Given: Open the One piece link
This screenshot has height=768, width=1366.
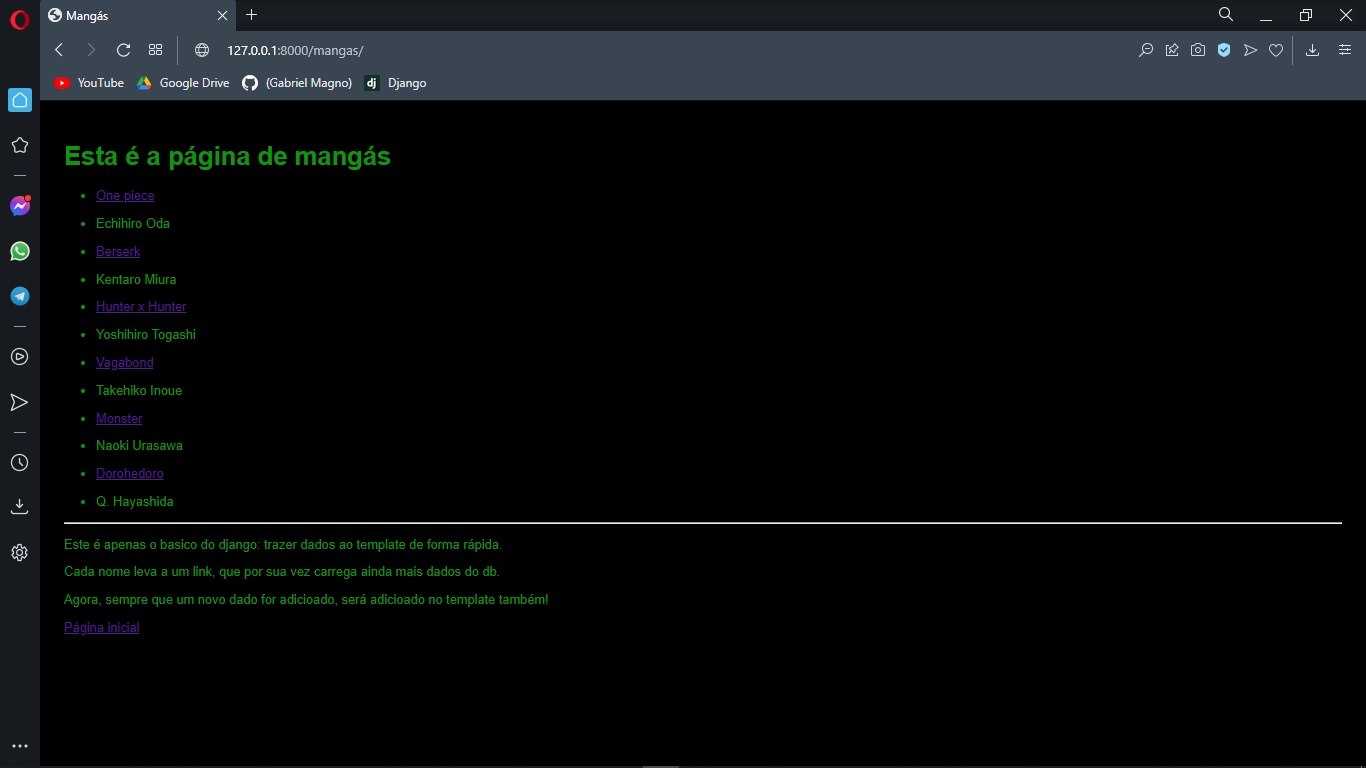Looking at the screenshot, I should pyautogui.click(x=125, y=195).
